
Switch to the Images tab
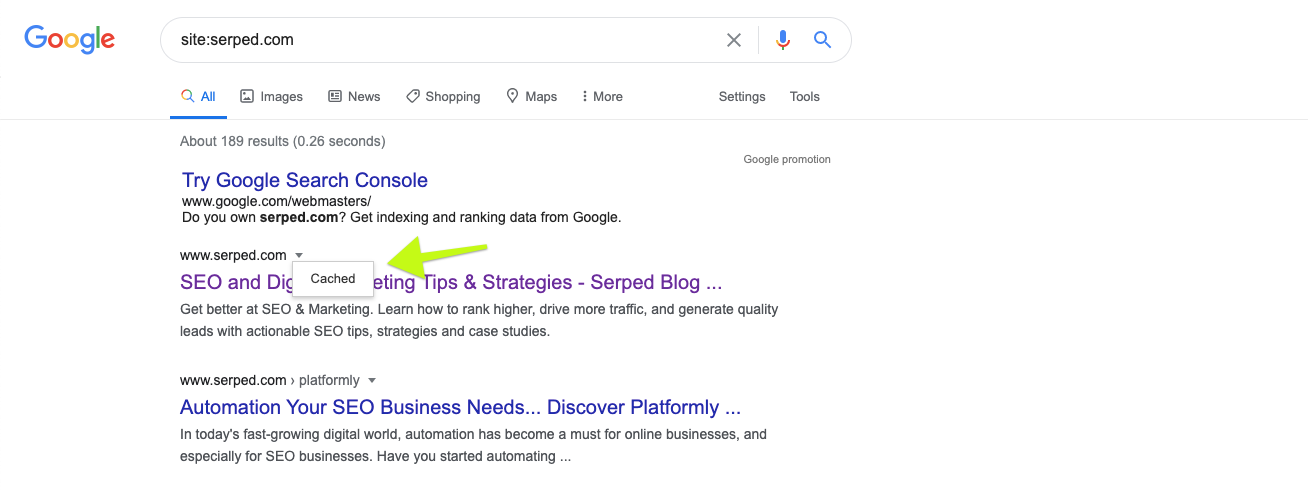click(x=271, y=97)
